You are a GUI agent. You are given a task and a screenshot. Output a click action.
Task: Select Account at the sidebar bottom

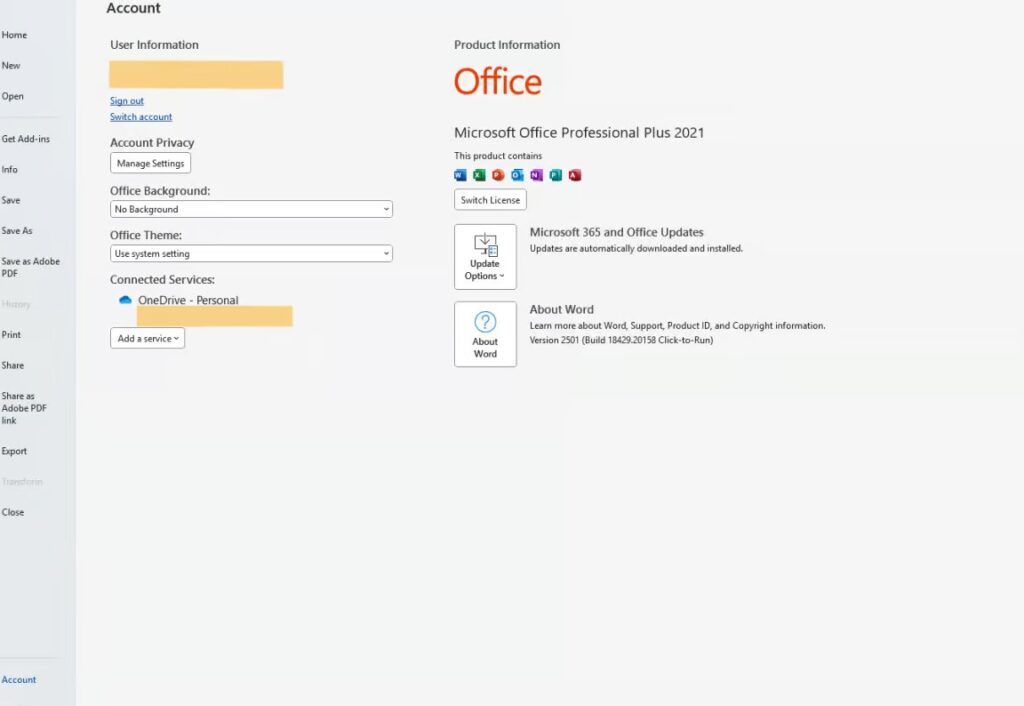(x=19, y=679)
